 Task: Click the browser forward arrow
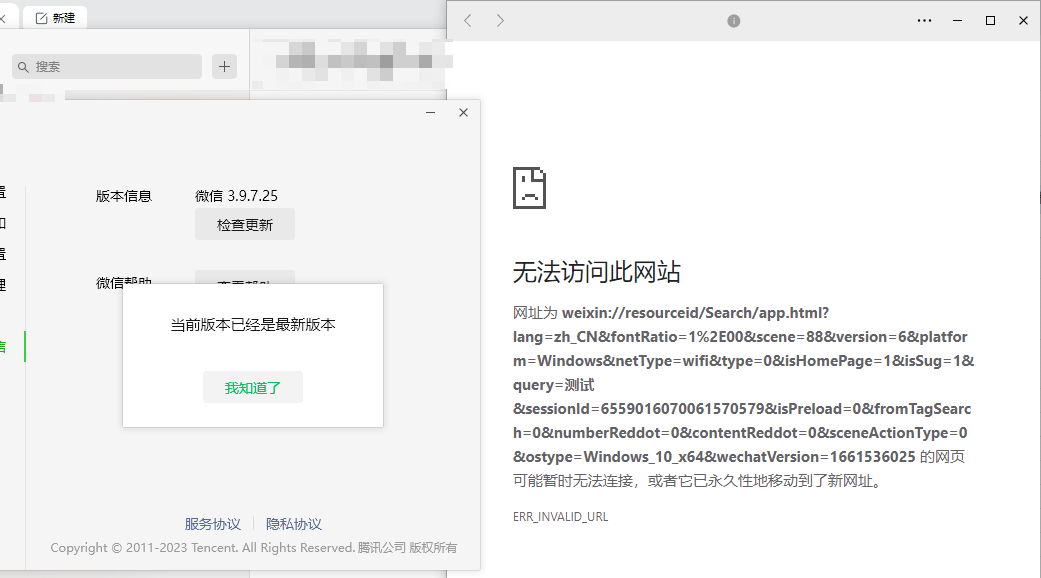(500, 21)
